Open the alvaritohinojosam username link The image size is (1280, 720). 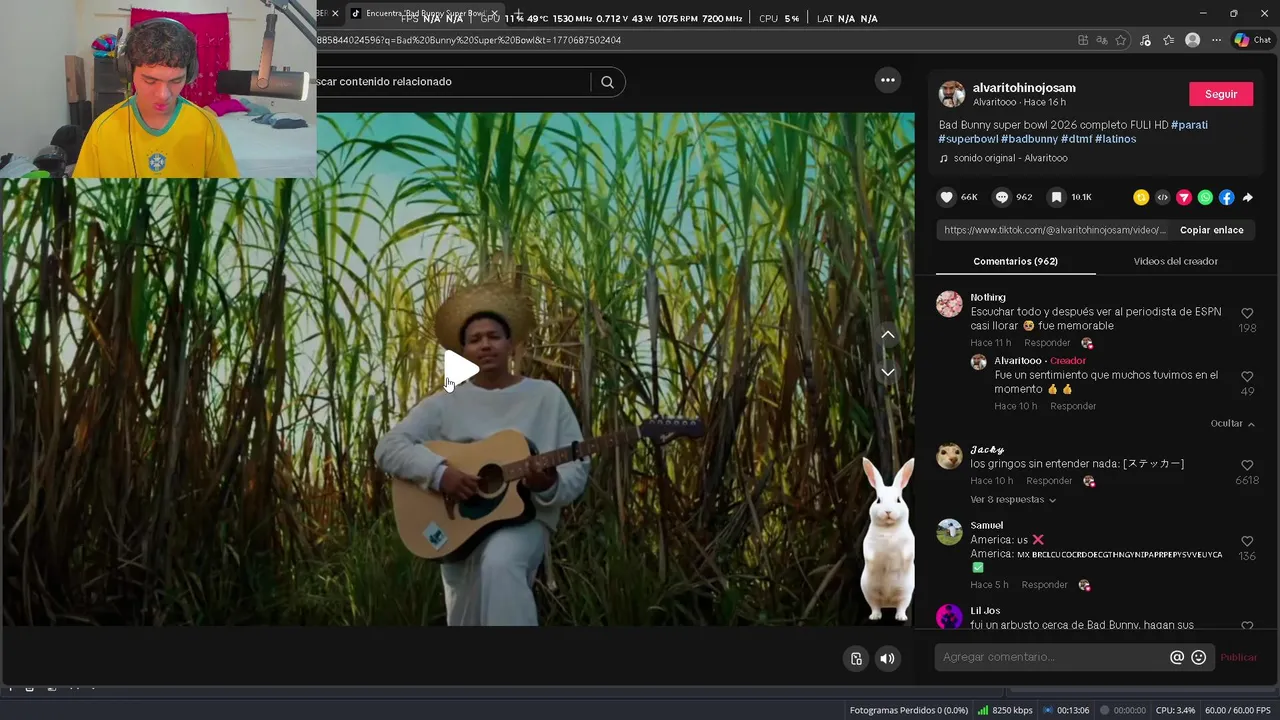1024,88
